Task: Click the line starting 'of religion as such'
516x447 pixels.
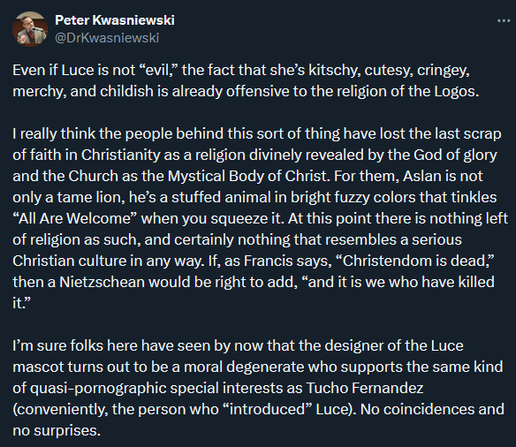Action: pos(237,240)
